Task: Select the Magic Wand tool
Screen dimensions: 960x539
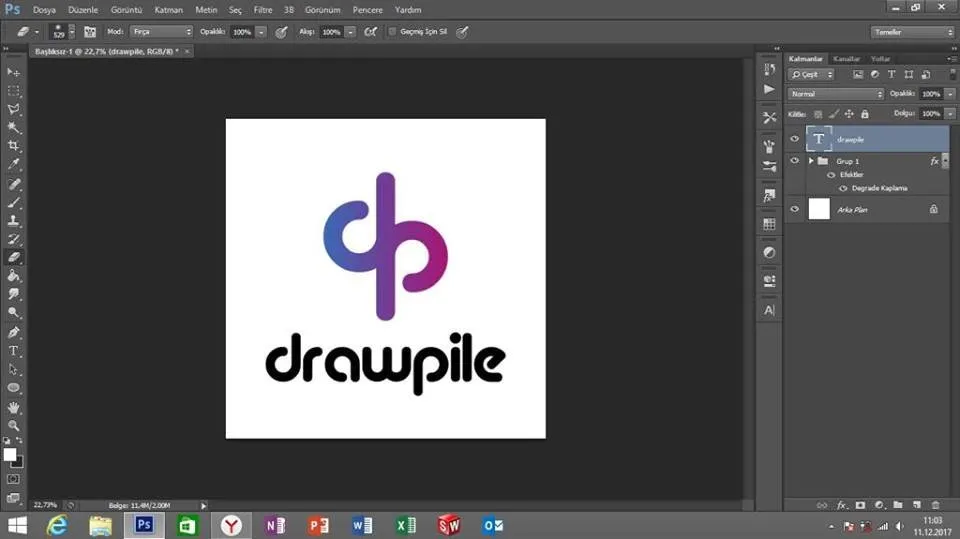Action: [x=13, y=128]
